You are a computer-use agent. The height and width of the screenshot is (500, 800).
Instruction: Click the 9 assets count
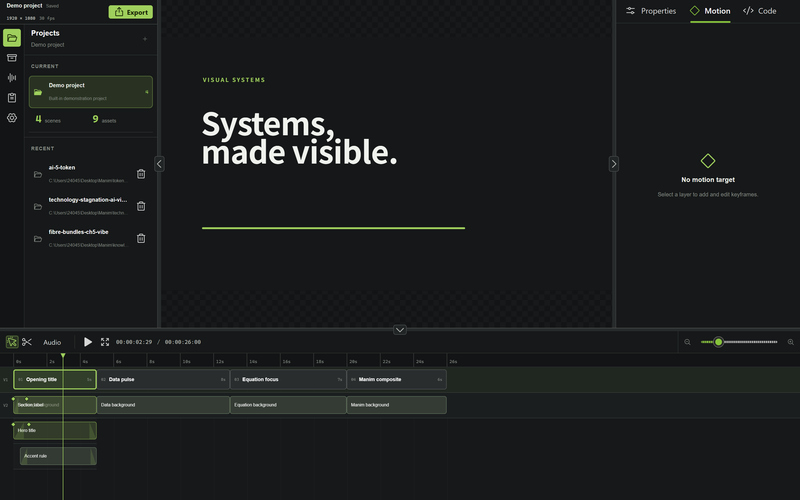pos(104,119)
